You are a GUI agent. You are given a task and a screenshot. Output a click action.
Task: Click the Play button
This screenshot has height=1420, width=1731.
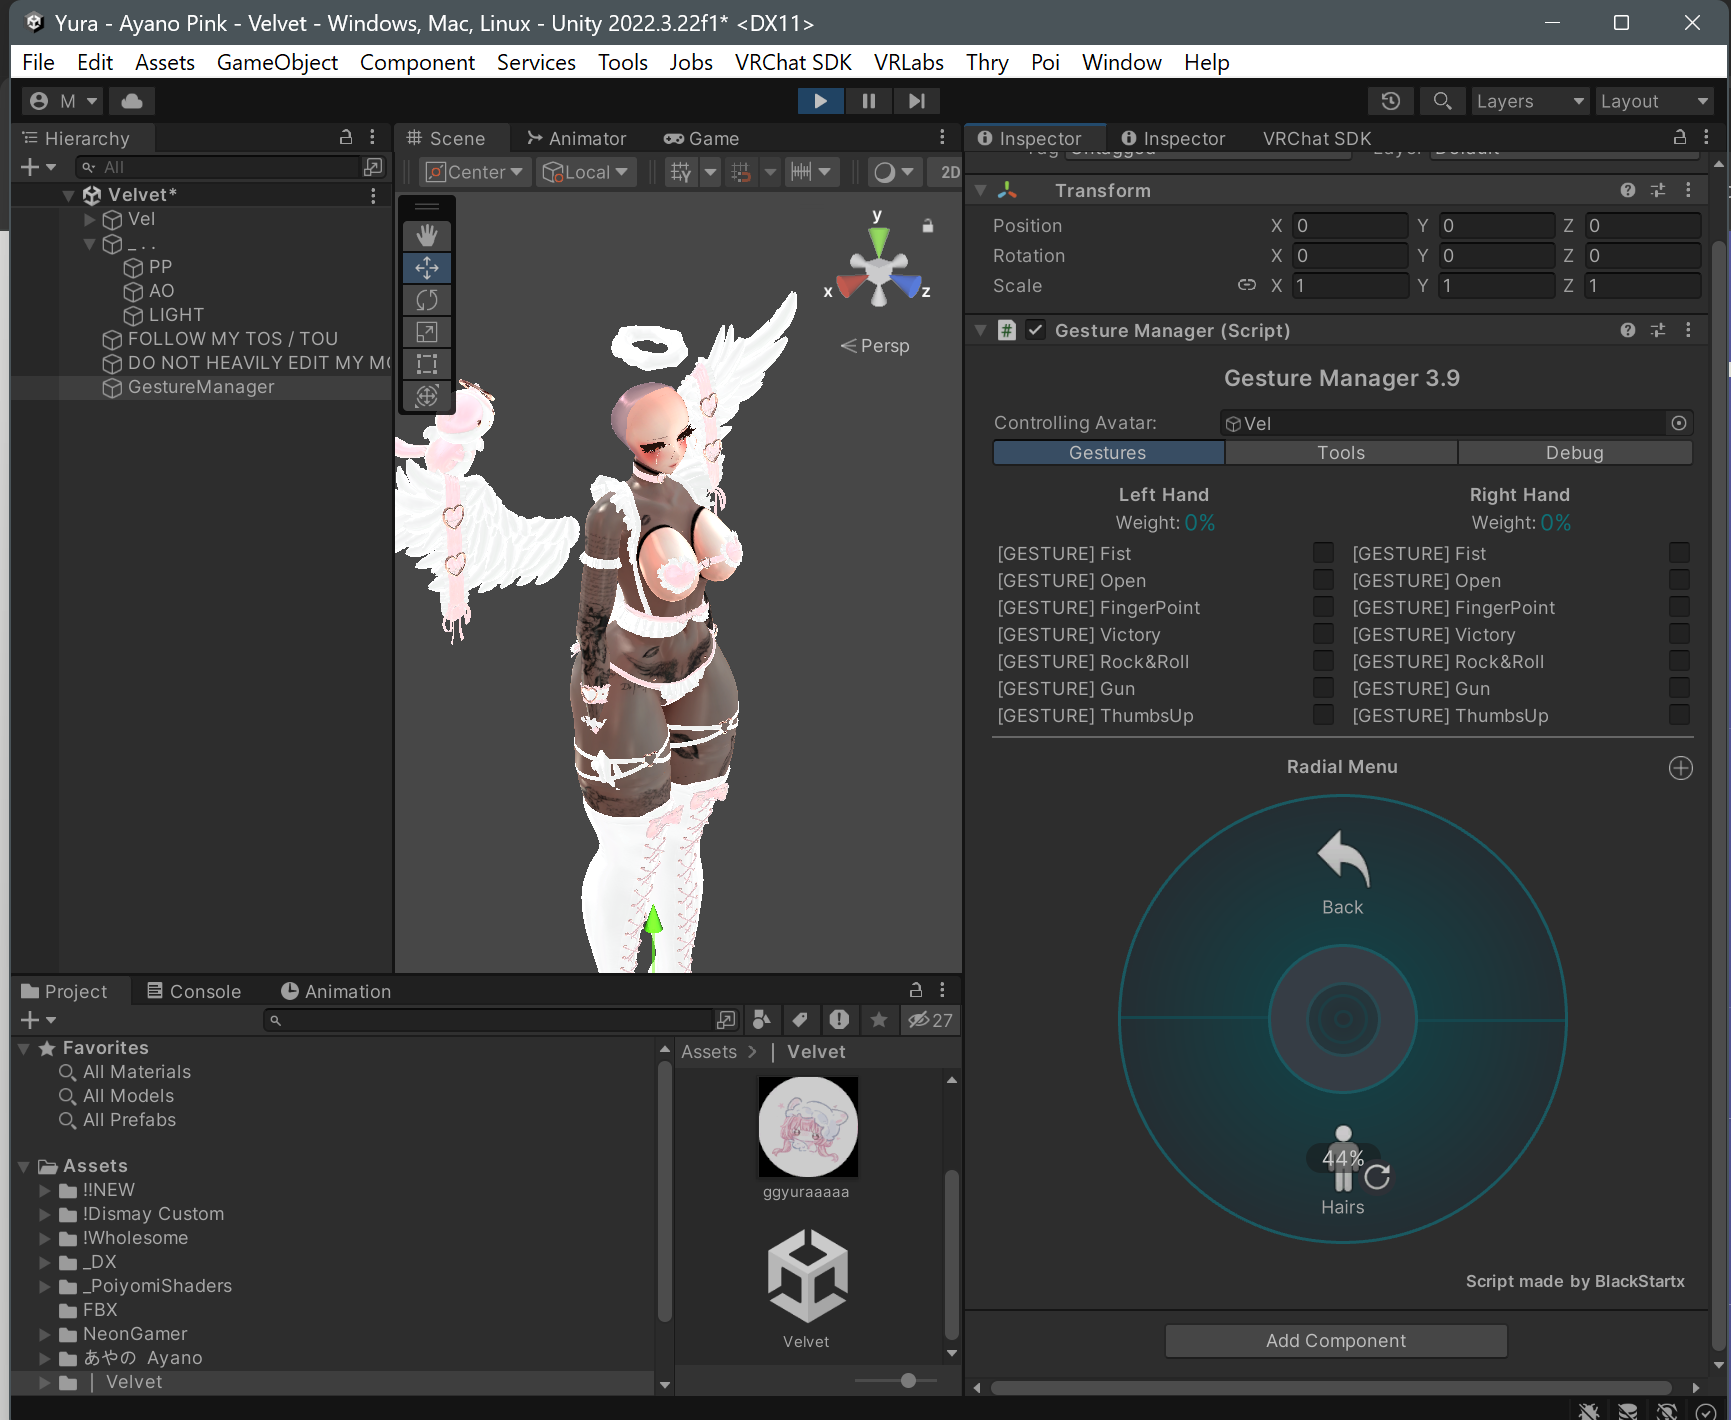coord(820,101)
